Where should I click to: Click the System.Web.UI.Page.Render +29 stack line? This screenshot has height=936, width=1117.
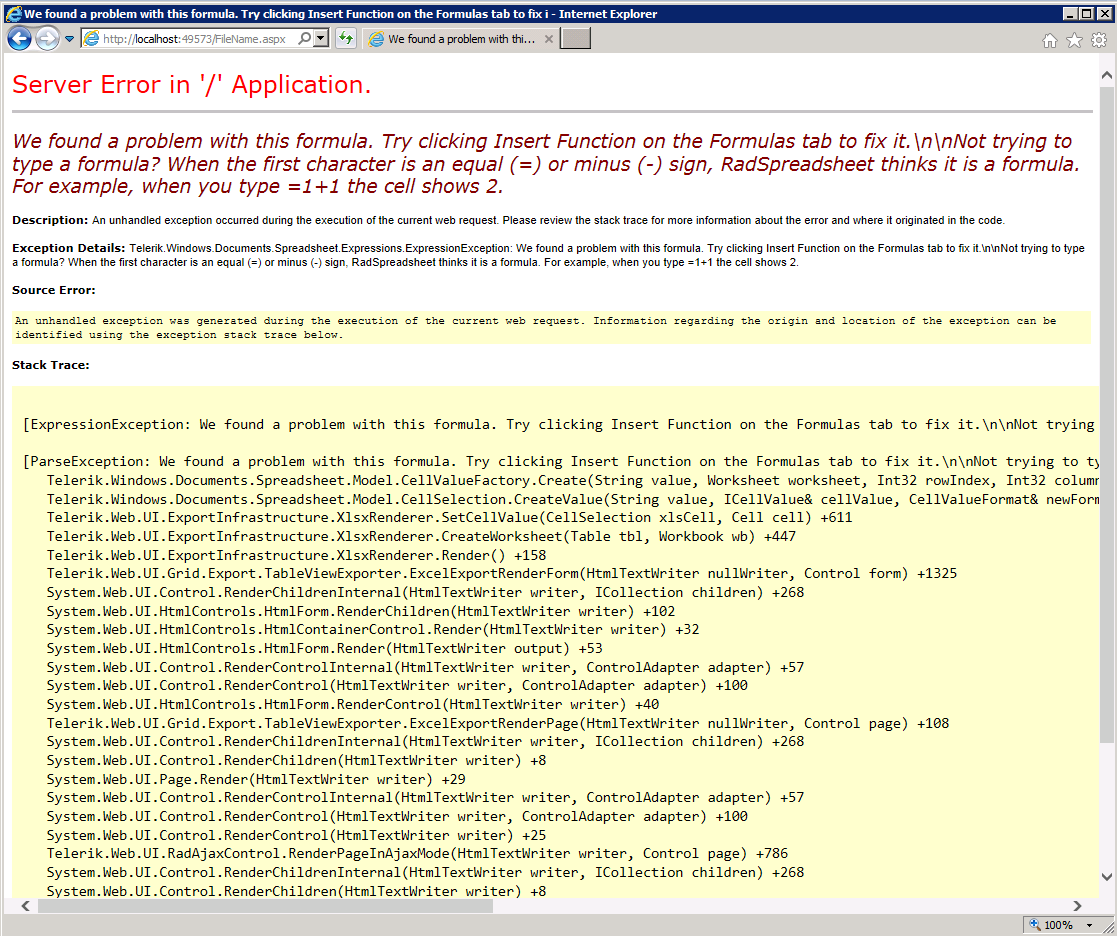[256, 779]
